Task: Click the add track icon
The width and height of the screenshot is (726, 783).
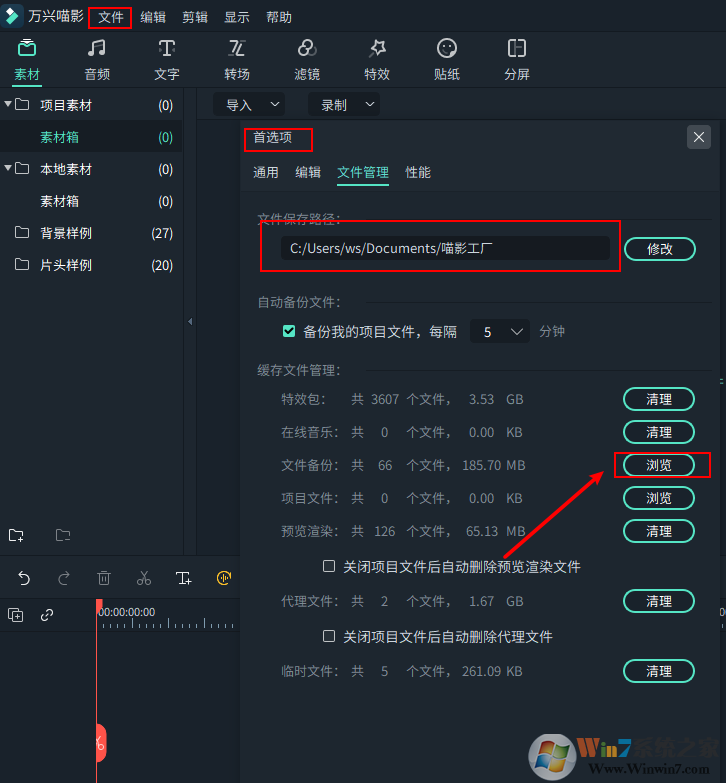Action: (16, 615)
